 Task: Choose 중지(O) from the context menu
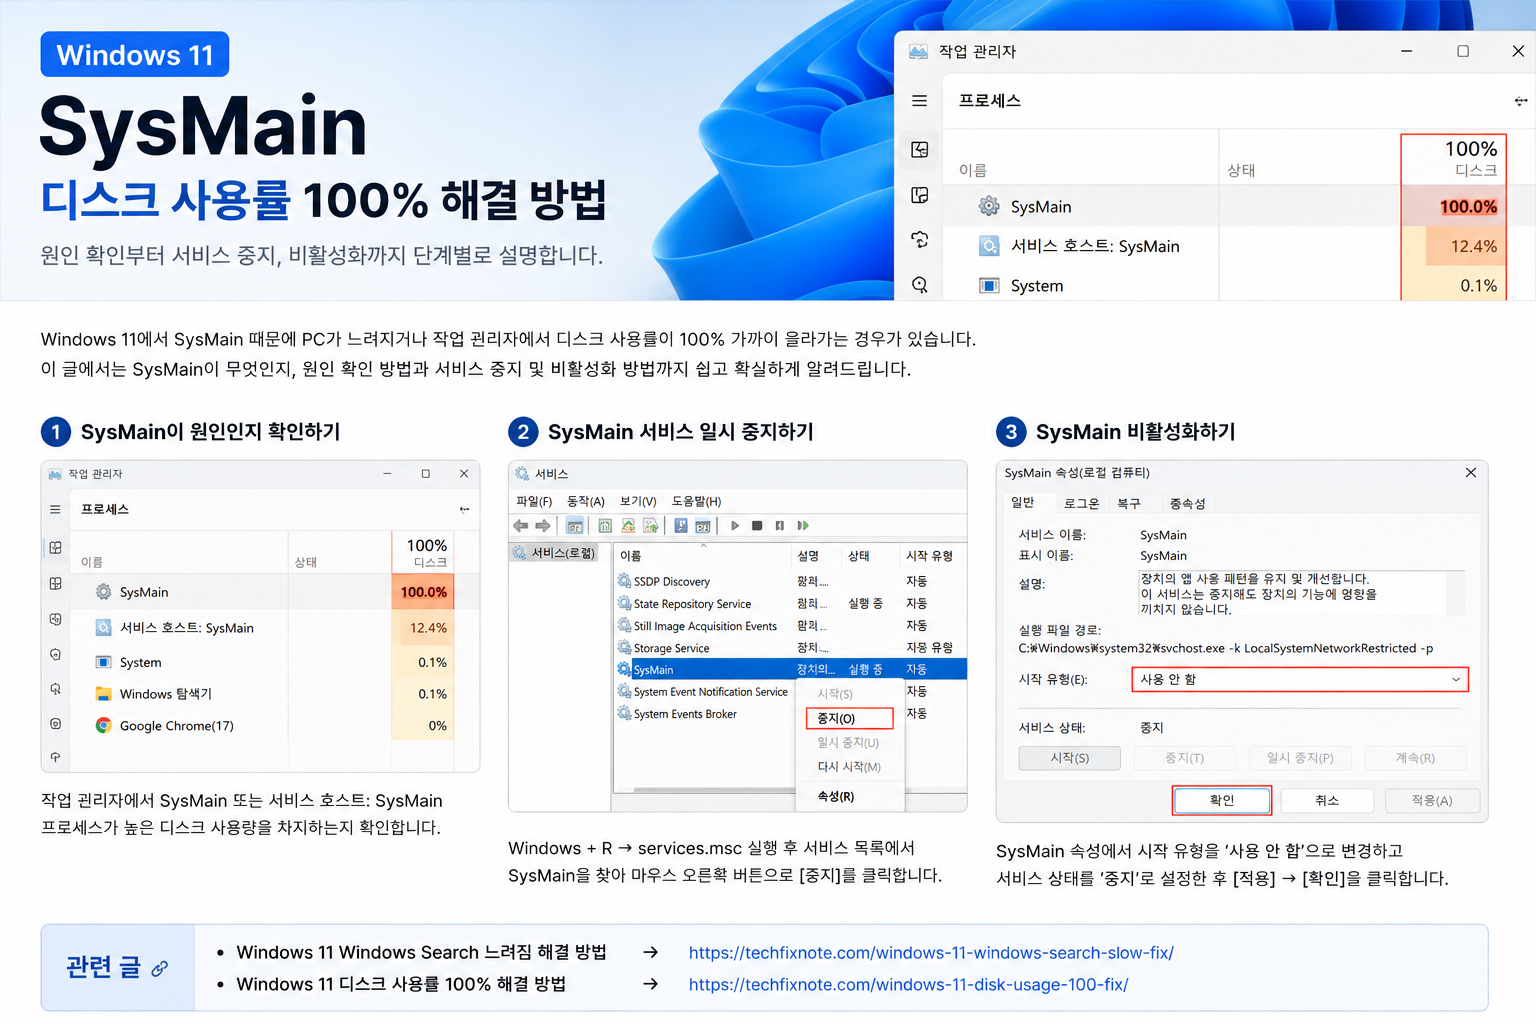[849, 718]
